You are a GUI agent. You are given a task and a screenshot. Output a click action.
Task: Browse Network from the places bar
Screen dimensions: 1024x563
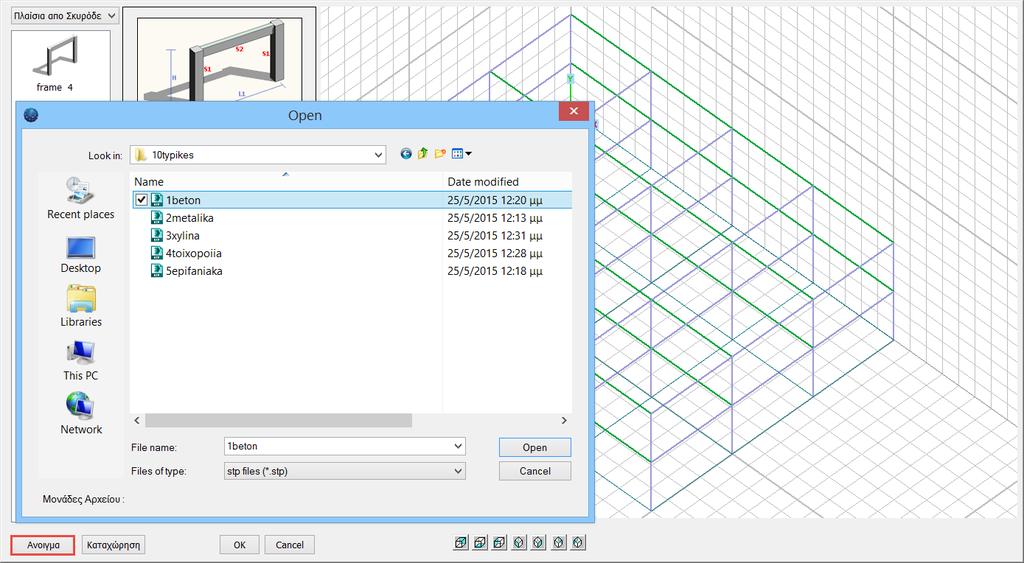[x=80, y=413]
